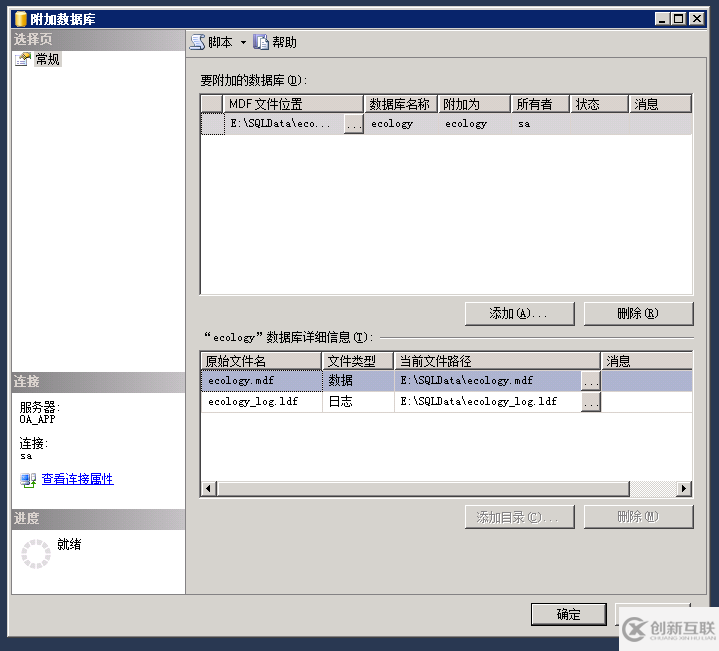This screenshot has height=651, width=719.
Task: Click the 删除(R) button
Action: [x=638, y=314]
